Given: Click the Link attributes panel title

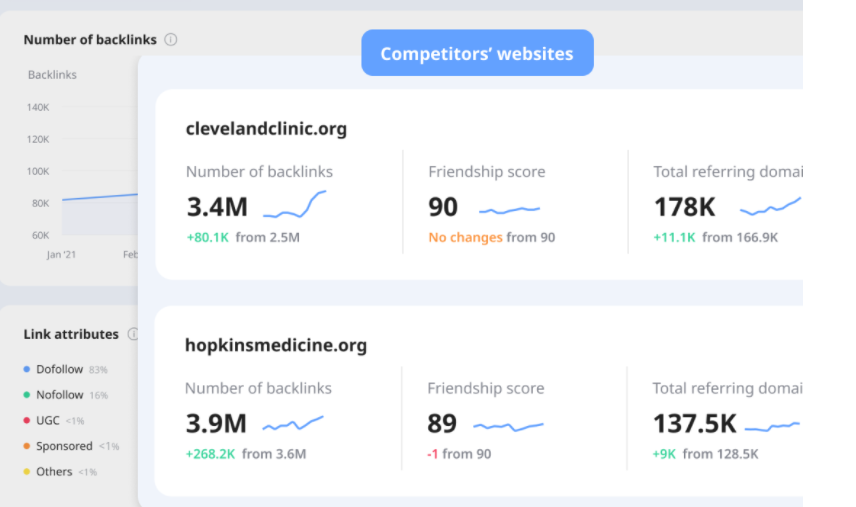Looking at the screenshot, I should [71, 334].
